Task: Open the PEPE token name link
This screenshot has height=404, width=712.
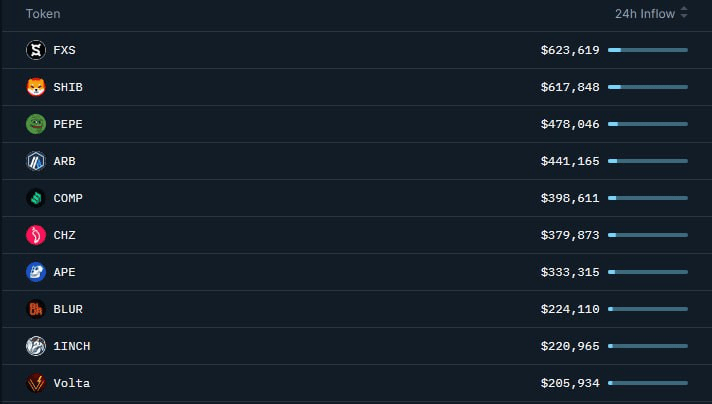Action: pyautogui.click(x=68, y=124)
